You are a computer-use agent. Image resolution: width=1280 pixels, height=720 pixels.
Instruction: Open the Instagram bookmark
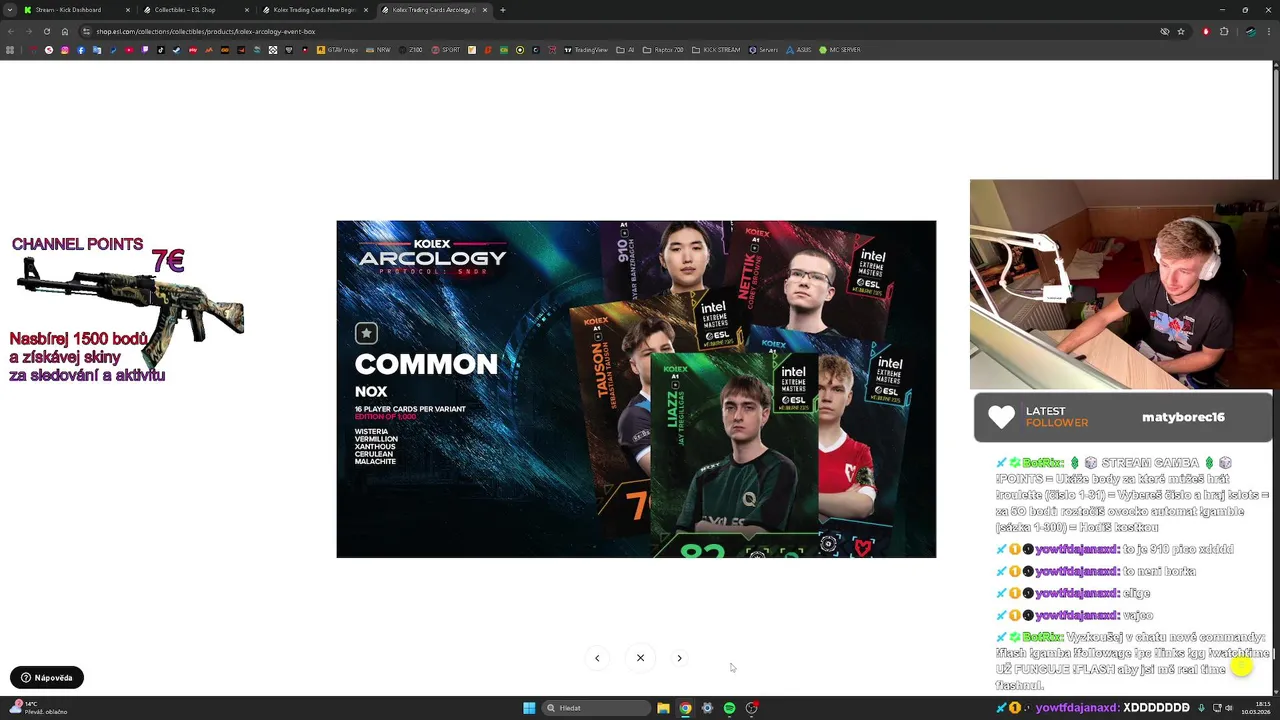[65, 50]
